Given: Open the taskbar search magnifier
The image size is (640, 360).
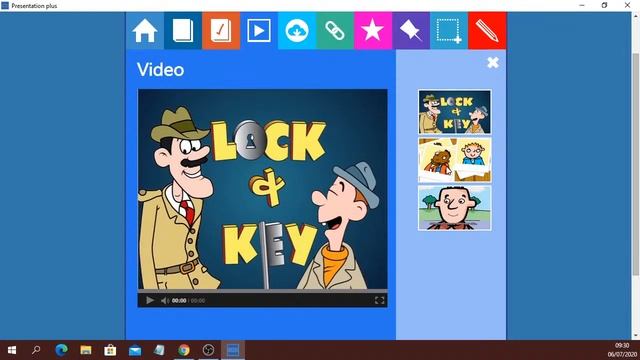Looking at the screenshot, I should [36, 350].
